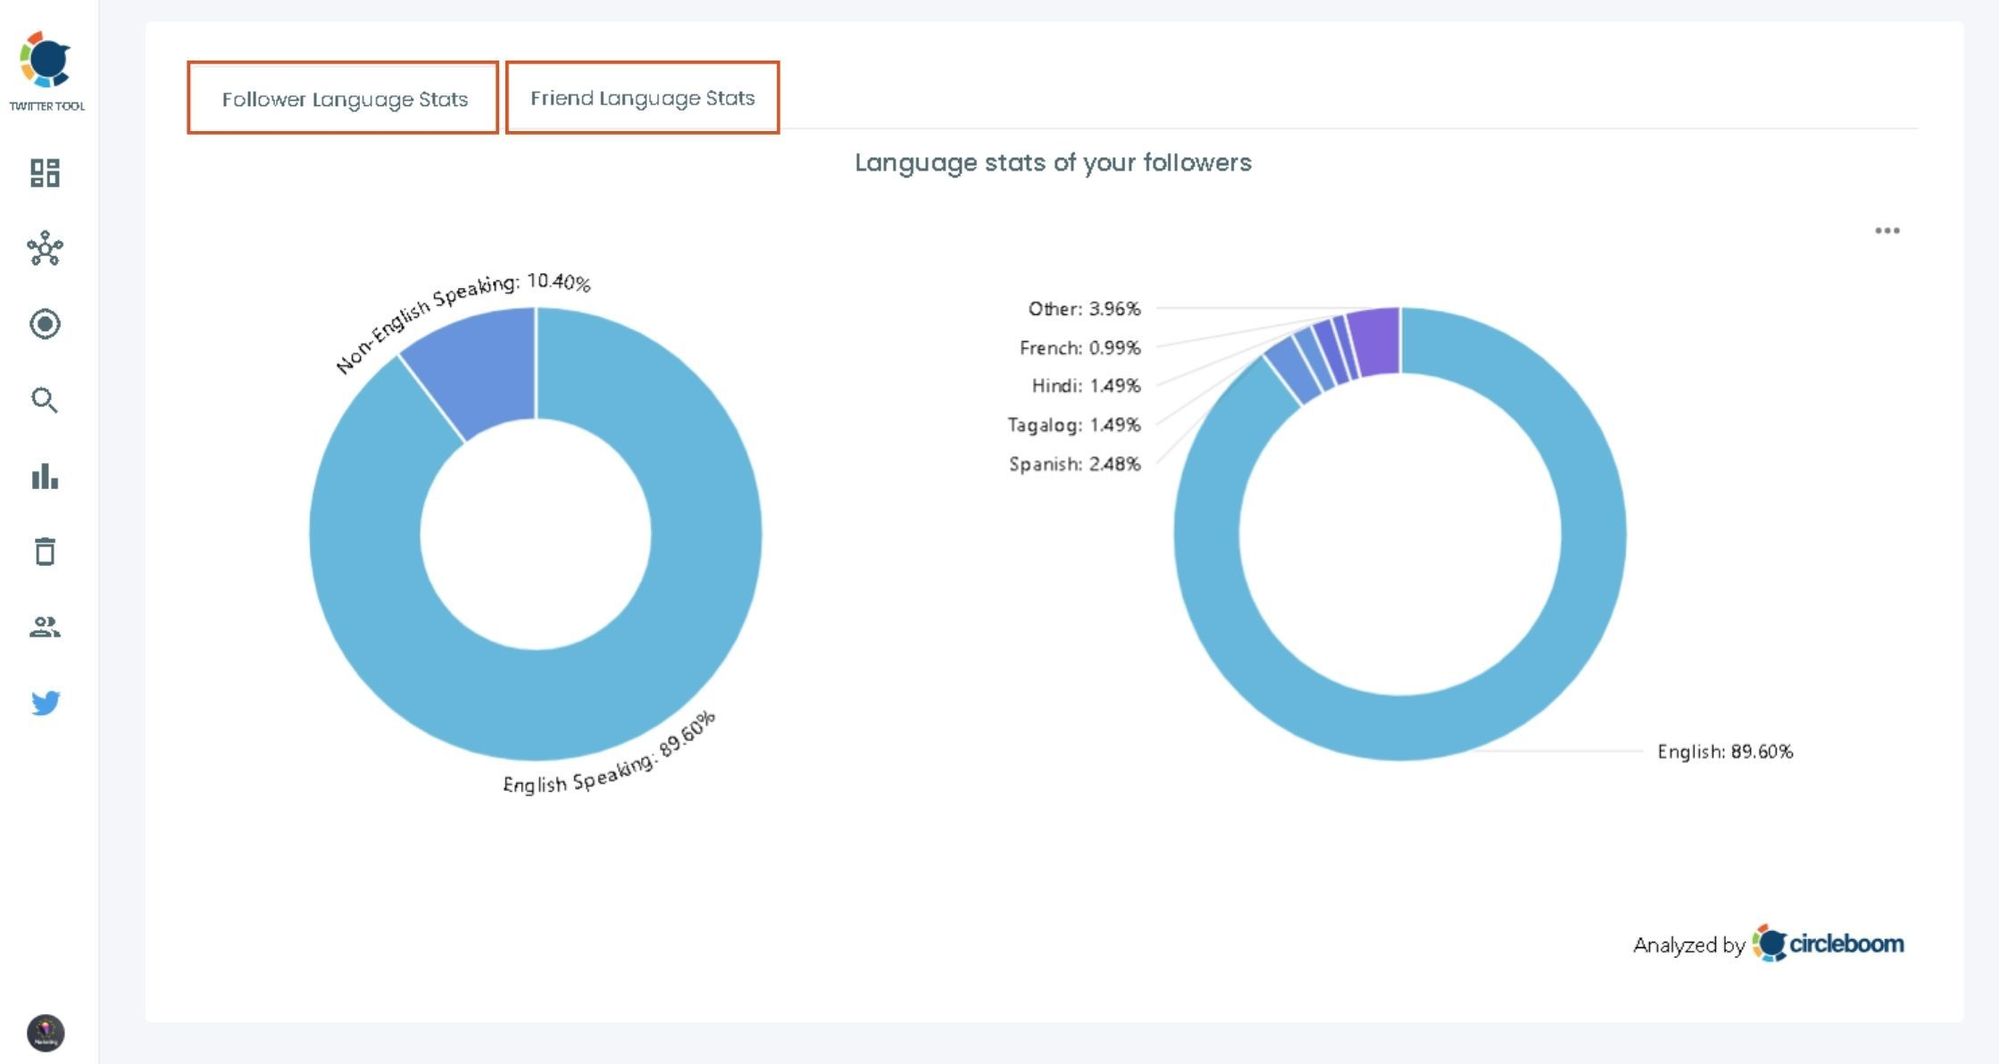Screen dimensions: 2000x1064
Task: Select the network connections icon in sidebar
Action: pyautogui.click(x=44, y=249)
